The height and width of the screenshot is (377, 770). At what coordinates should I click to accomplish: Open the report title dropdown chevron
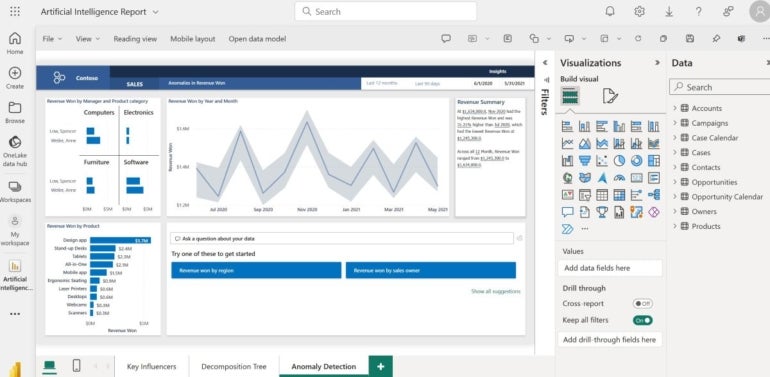[x=156, y=12]
